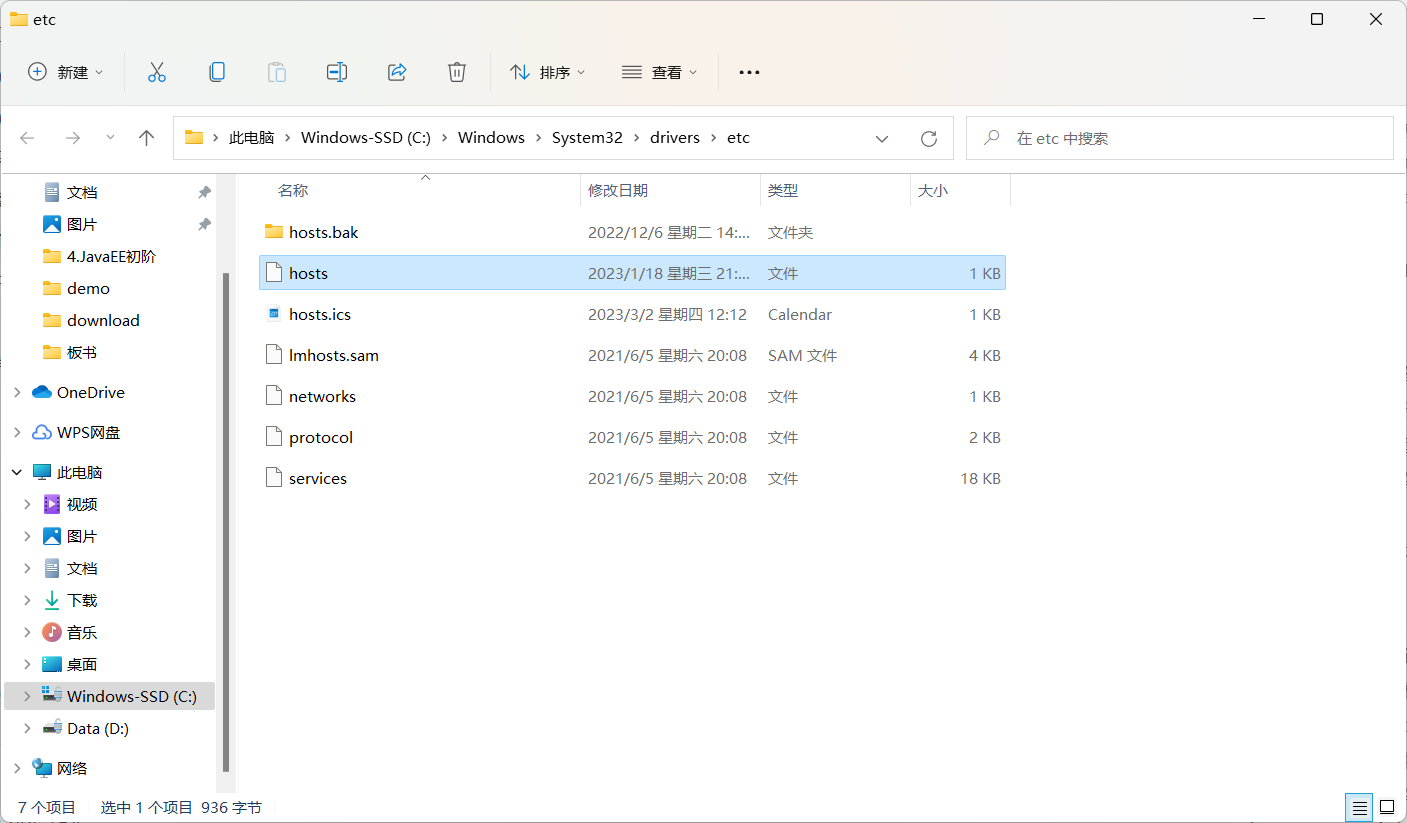The image size is (1407, 823).
Task: Click the Share icon in toolbar
Action: pos(397,72)
